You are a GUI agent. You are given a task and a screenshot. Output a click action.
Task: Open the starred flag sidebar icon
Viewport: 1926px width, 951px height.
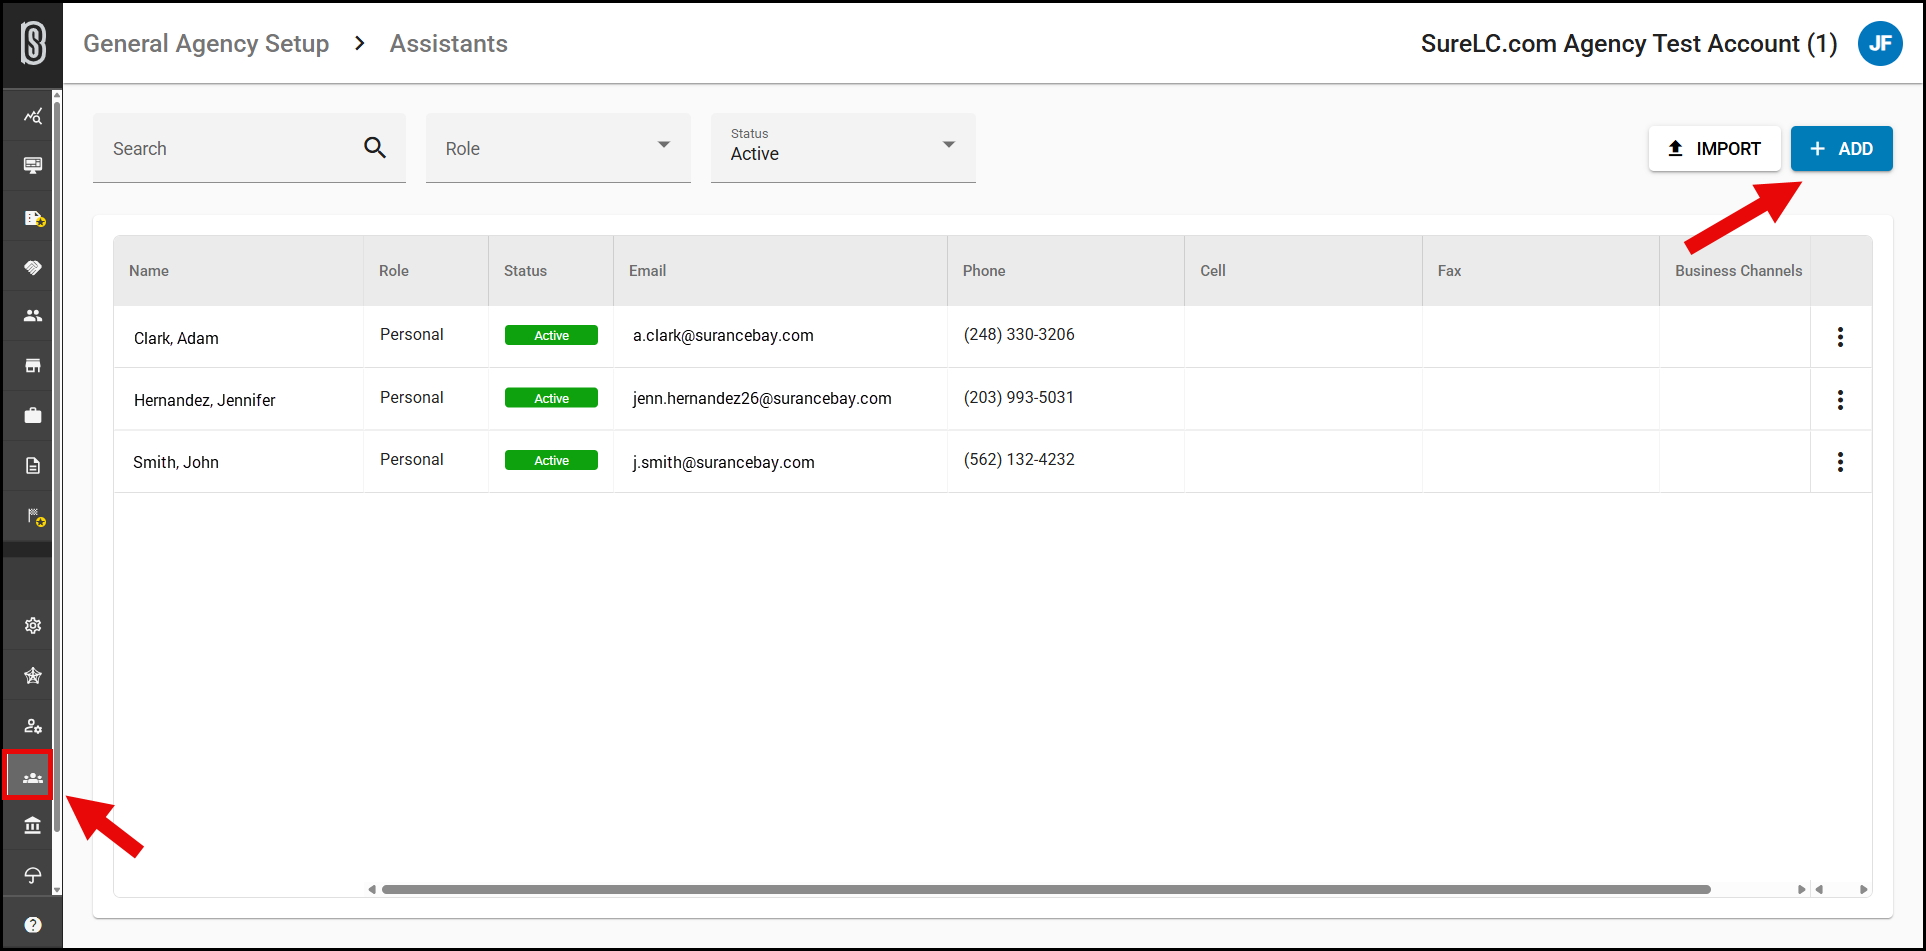pos(35,517)
